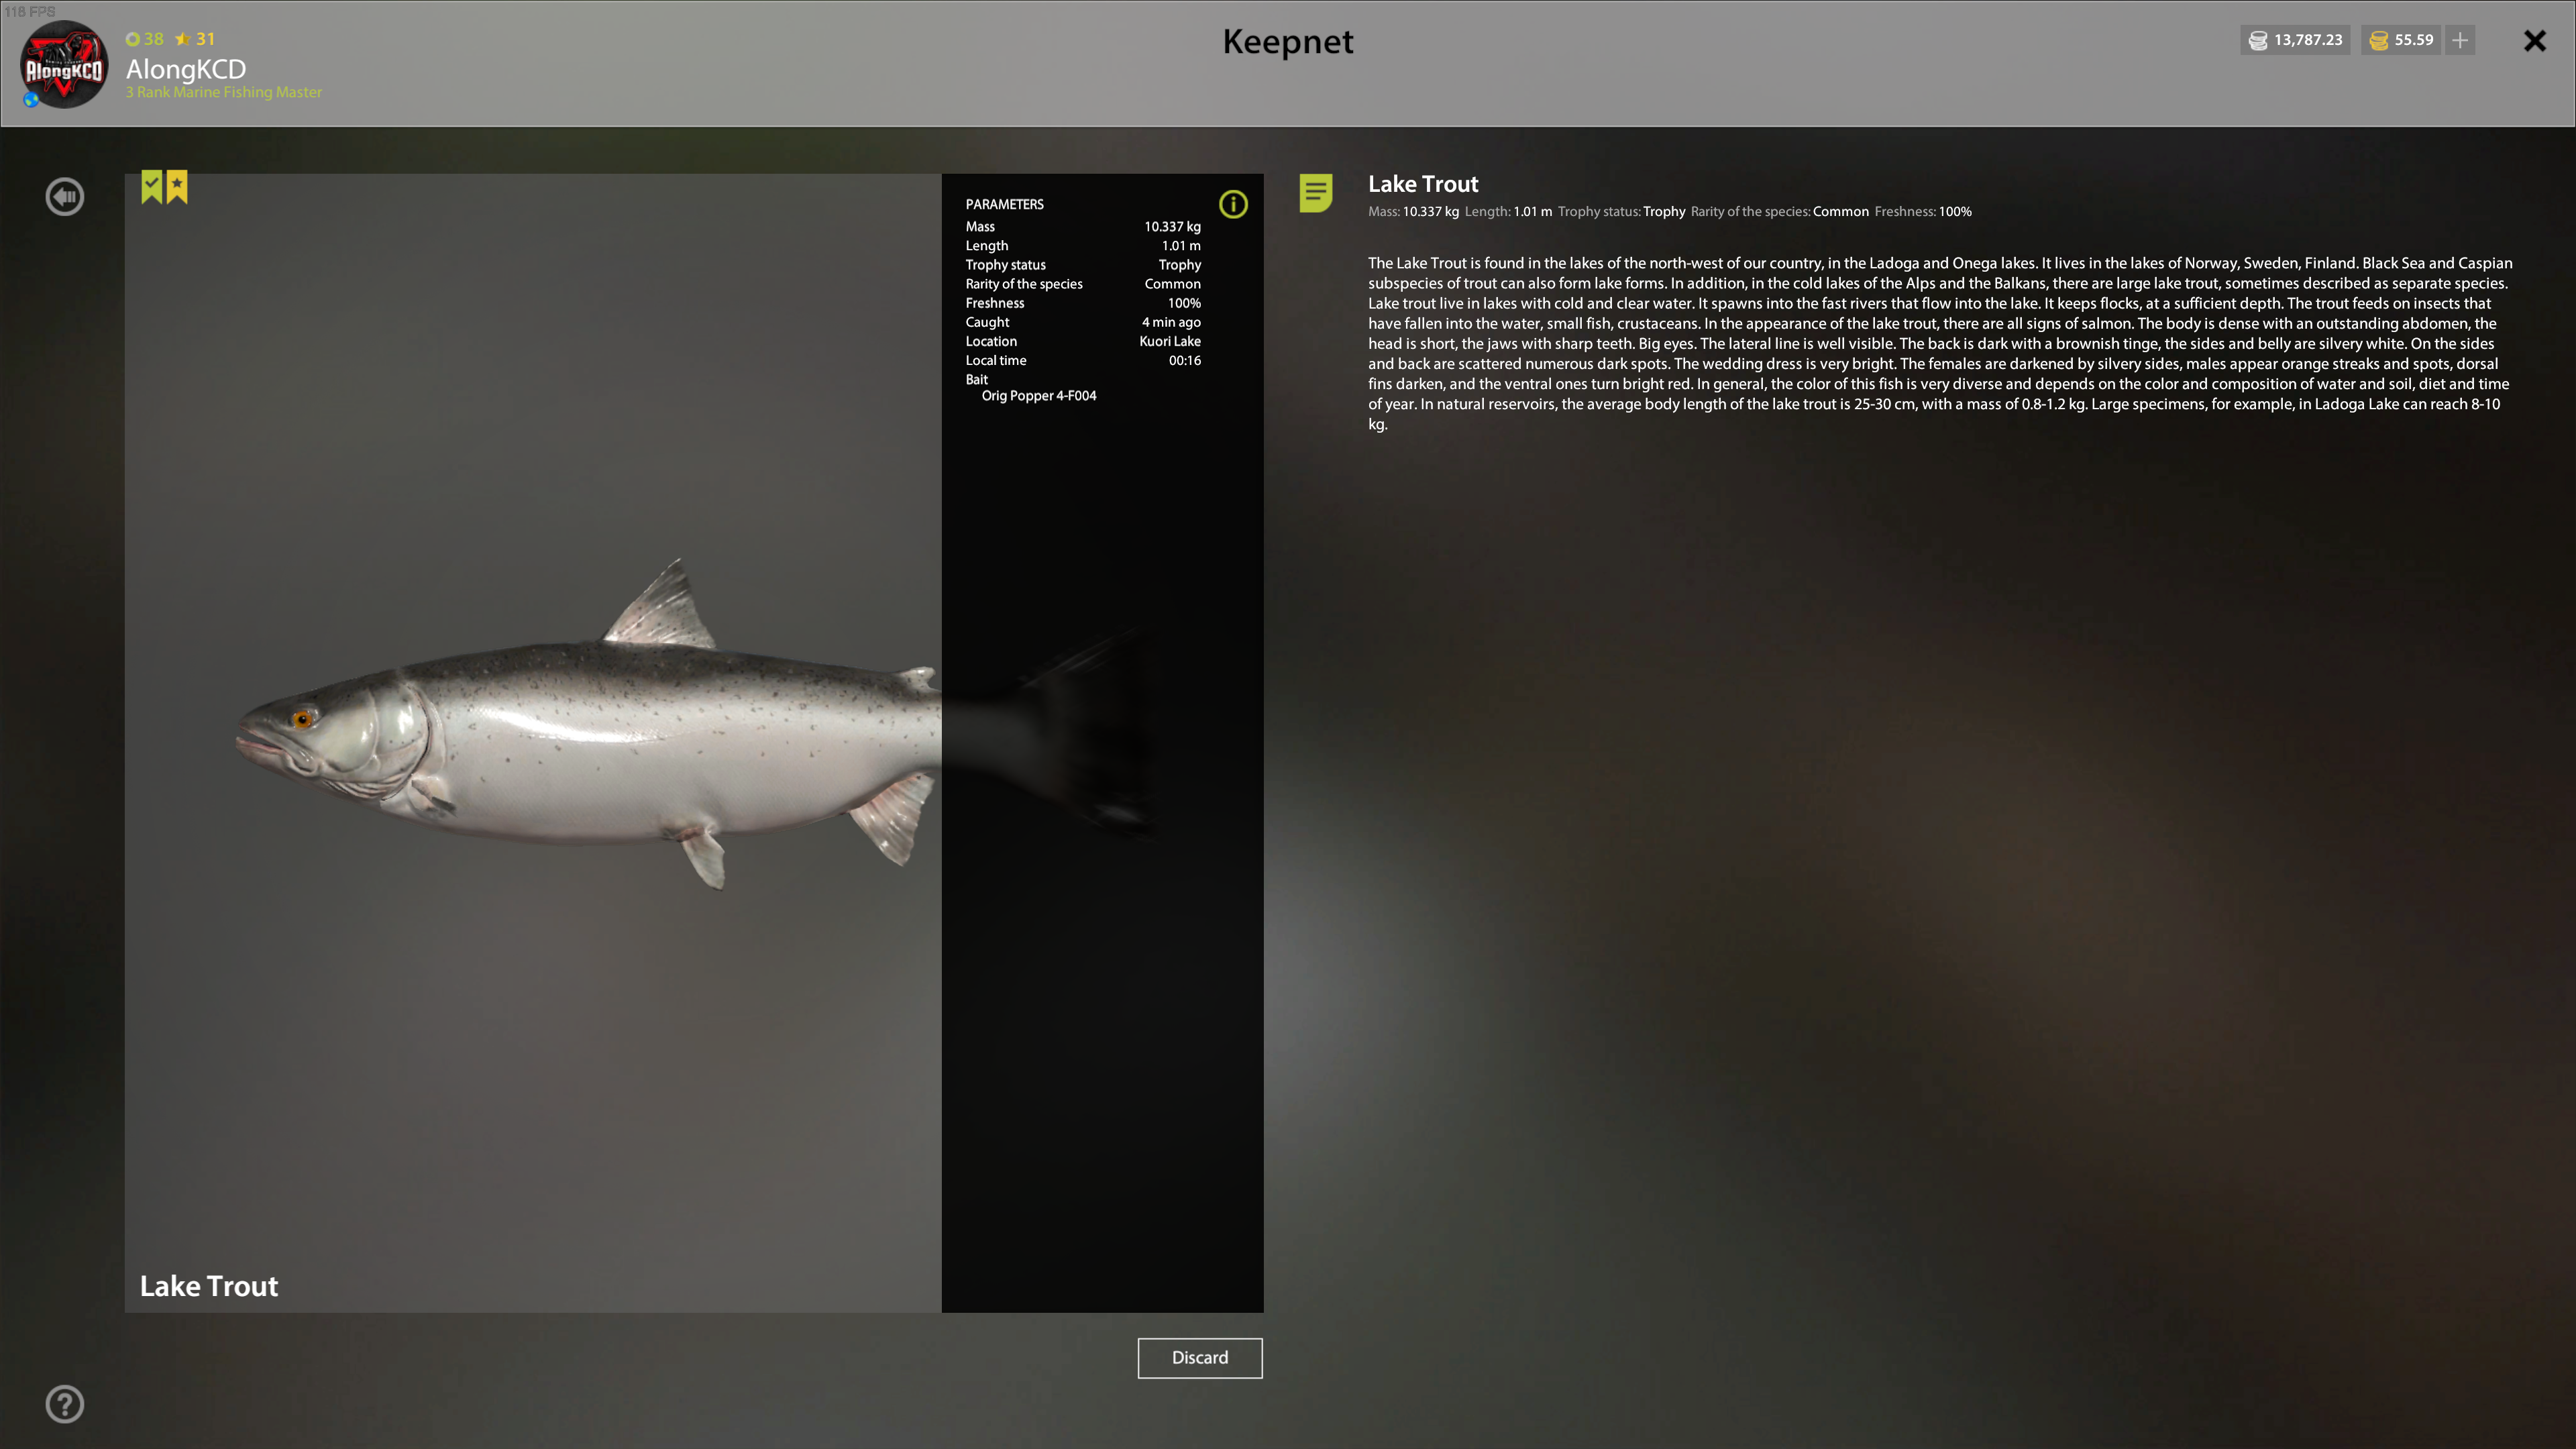
Task: Click the Keepnet title
Action: coord(1288,41)
